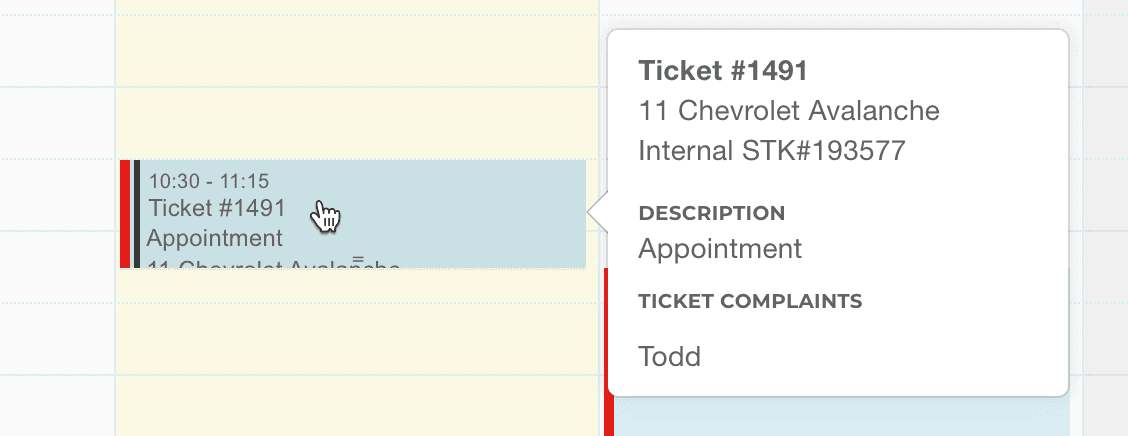Click the bold "Ticket #1491" popover title

point(722,71)
